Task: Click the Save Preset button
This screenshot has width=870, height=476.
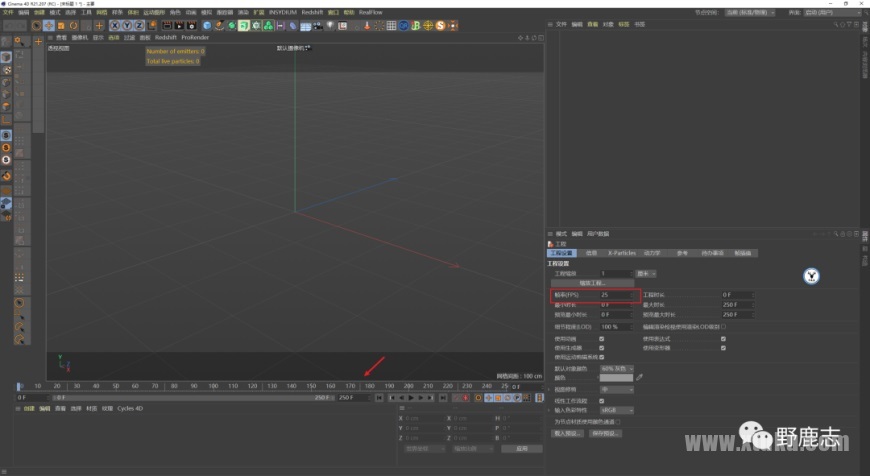Action: pos(605,433)
